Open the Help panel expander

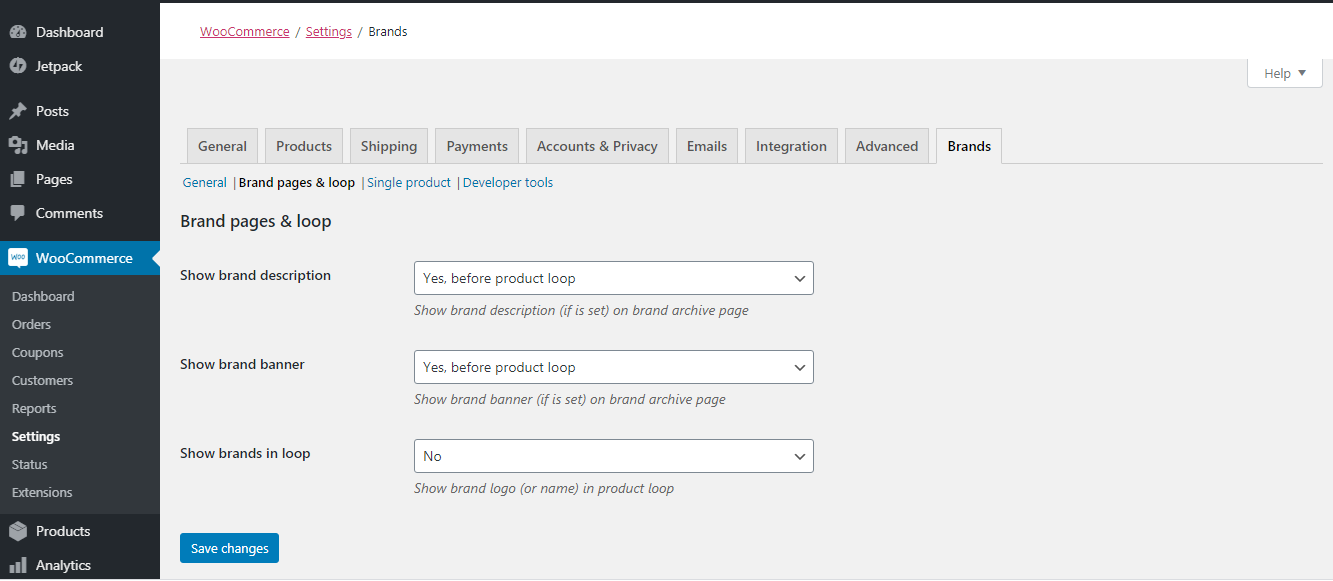point(1283,72)
